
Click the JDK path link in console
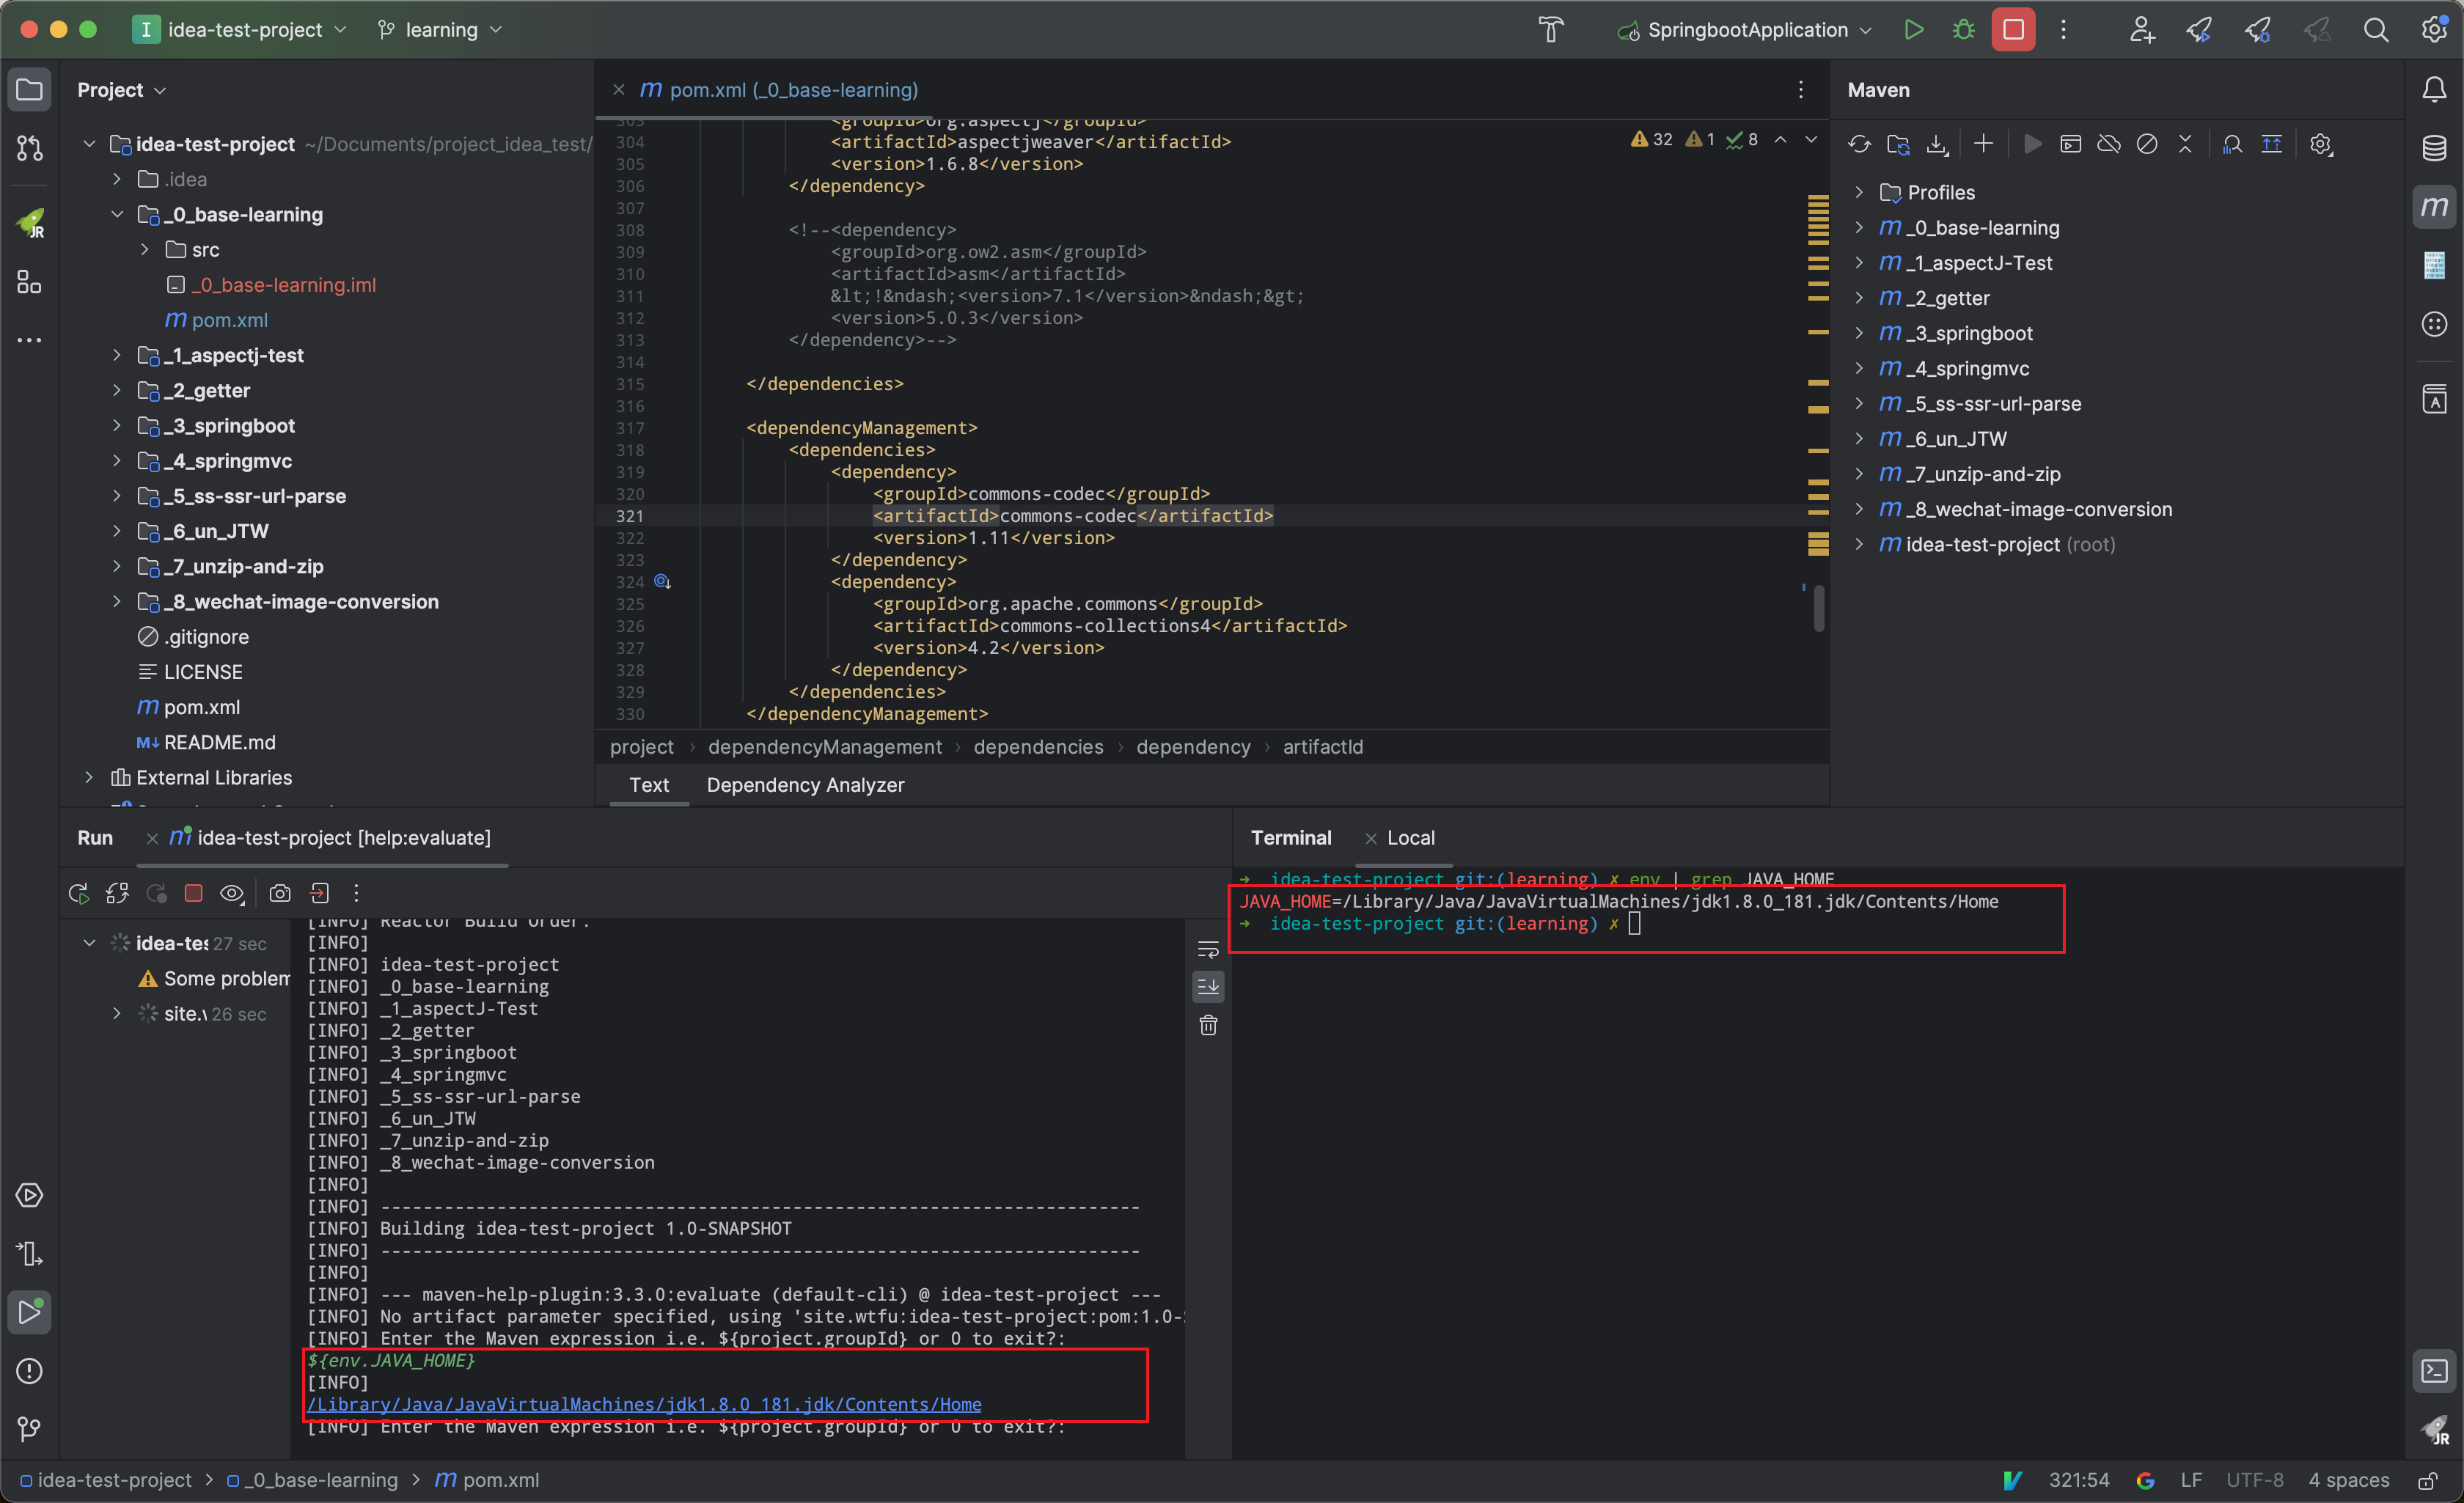tap(644, 1404)
